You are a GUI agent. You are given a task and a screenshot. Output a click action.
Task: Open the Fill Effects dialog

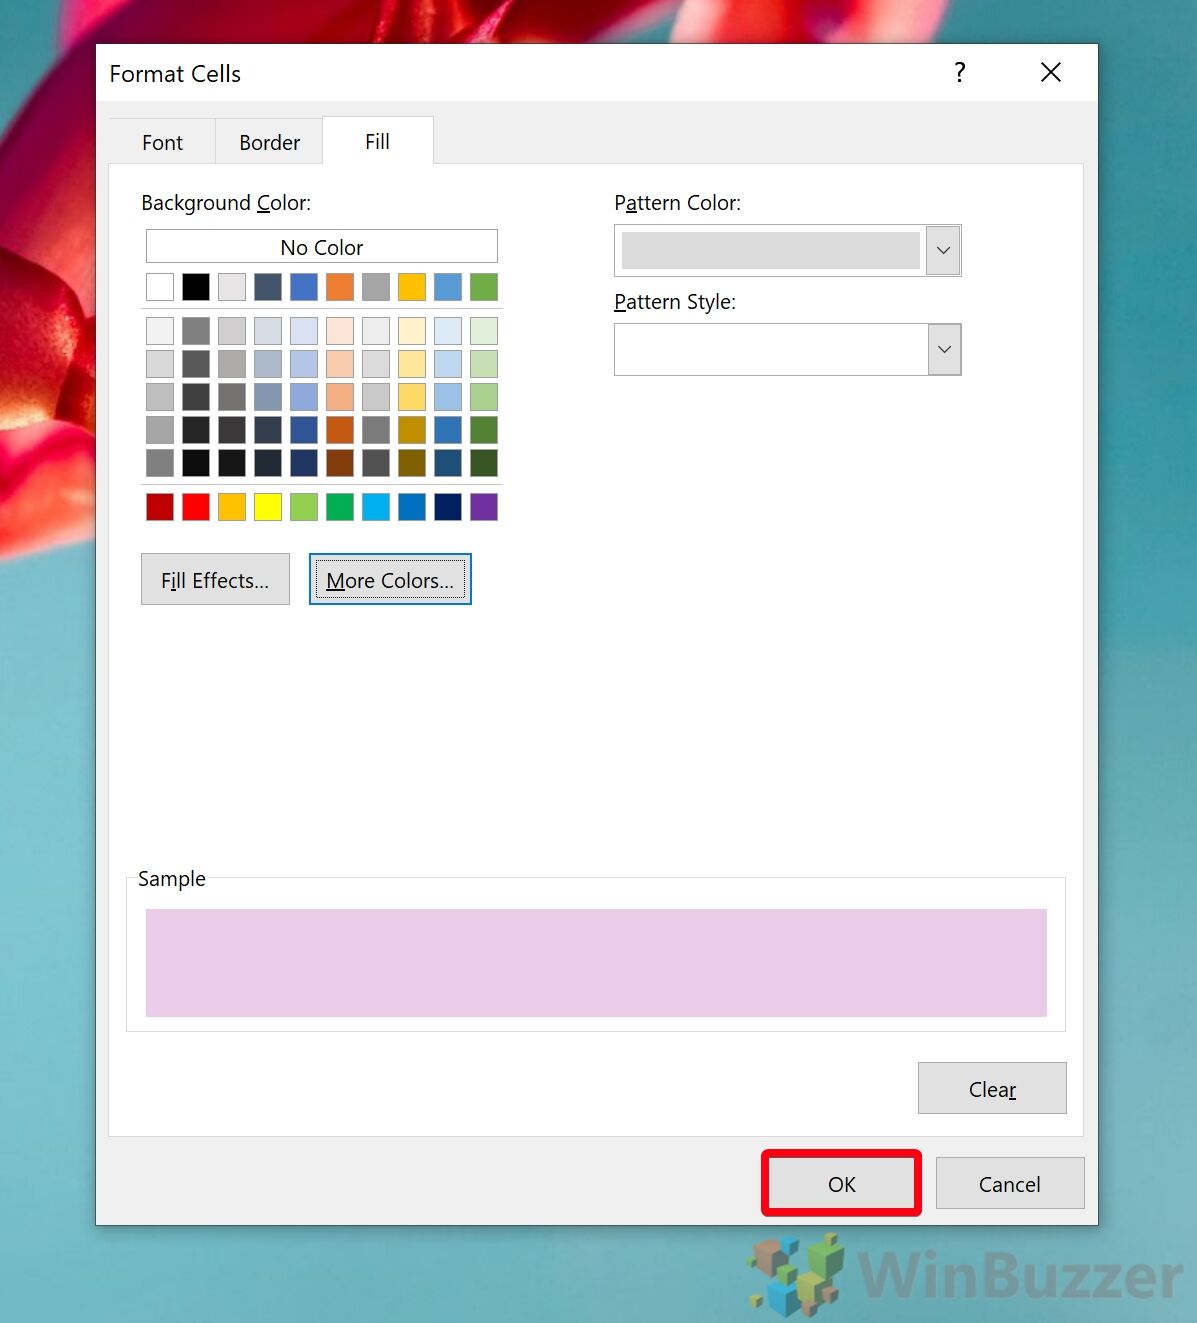pyautogui.click(x=215, y=579)
